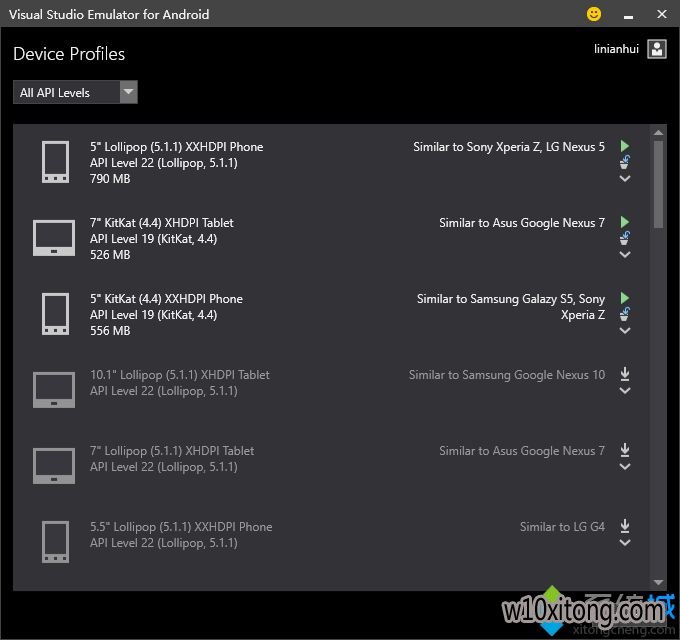The height and width of the screenshot is (640, 680).
Task: Uninstall the 5" Lollipop XXHDPI Phone profile
Action: [x=624, y=162]
